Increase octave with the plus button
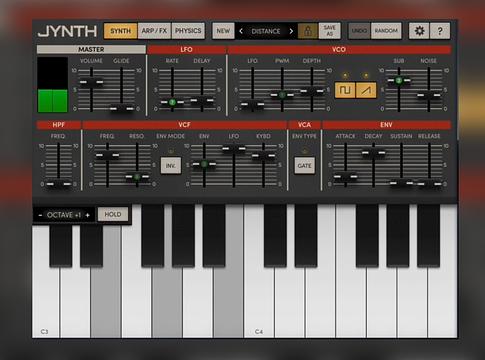Viewport: 485px width, 360px height. (88, 215)
